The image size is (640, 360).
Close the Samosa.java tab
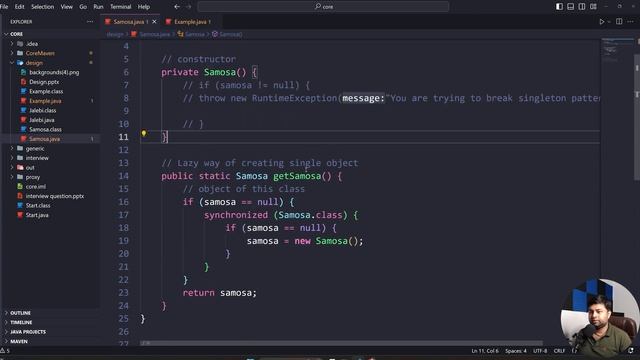[x=154, y=22]
